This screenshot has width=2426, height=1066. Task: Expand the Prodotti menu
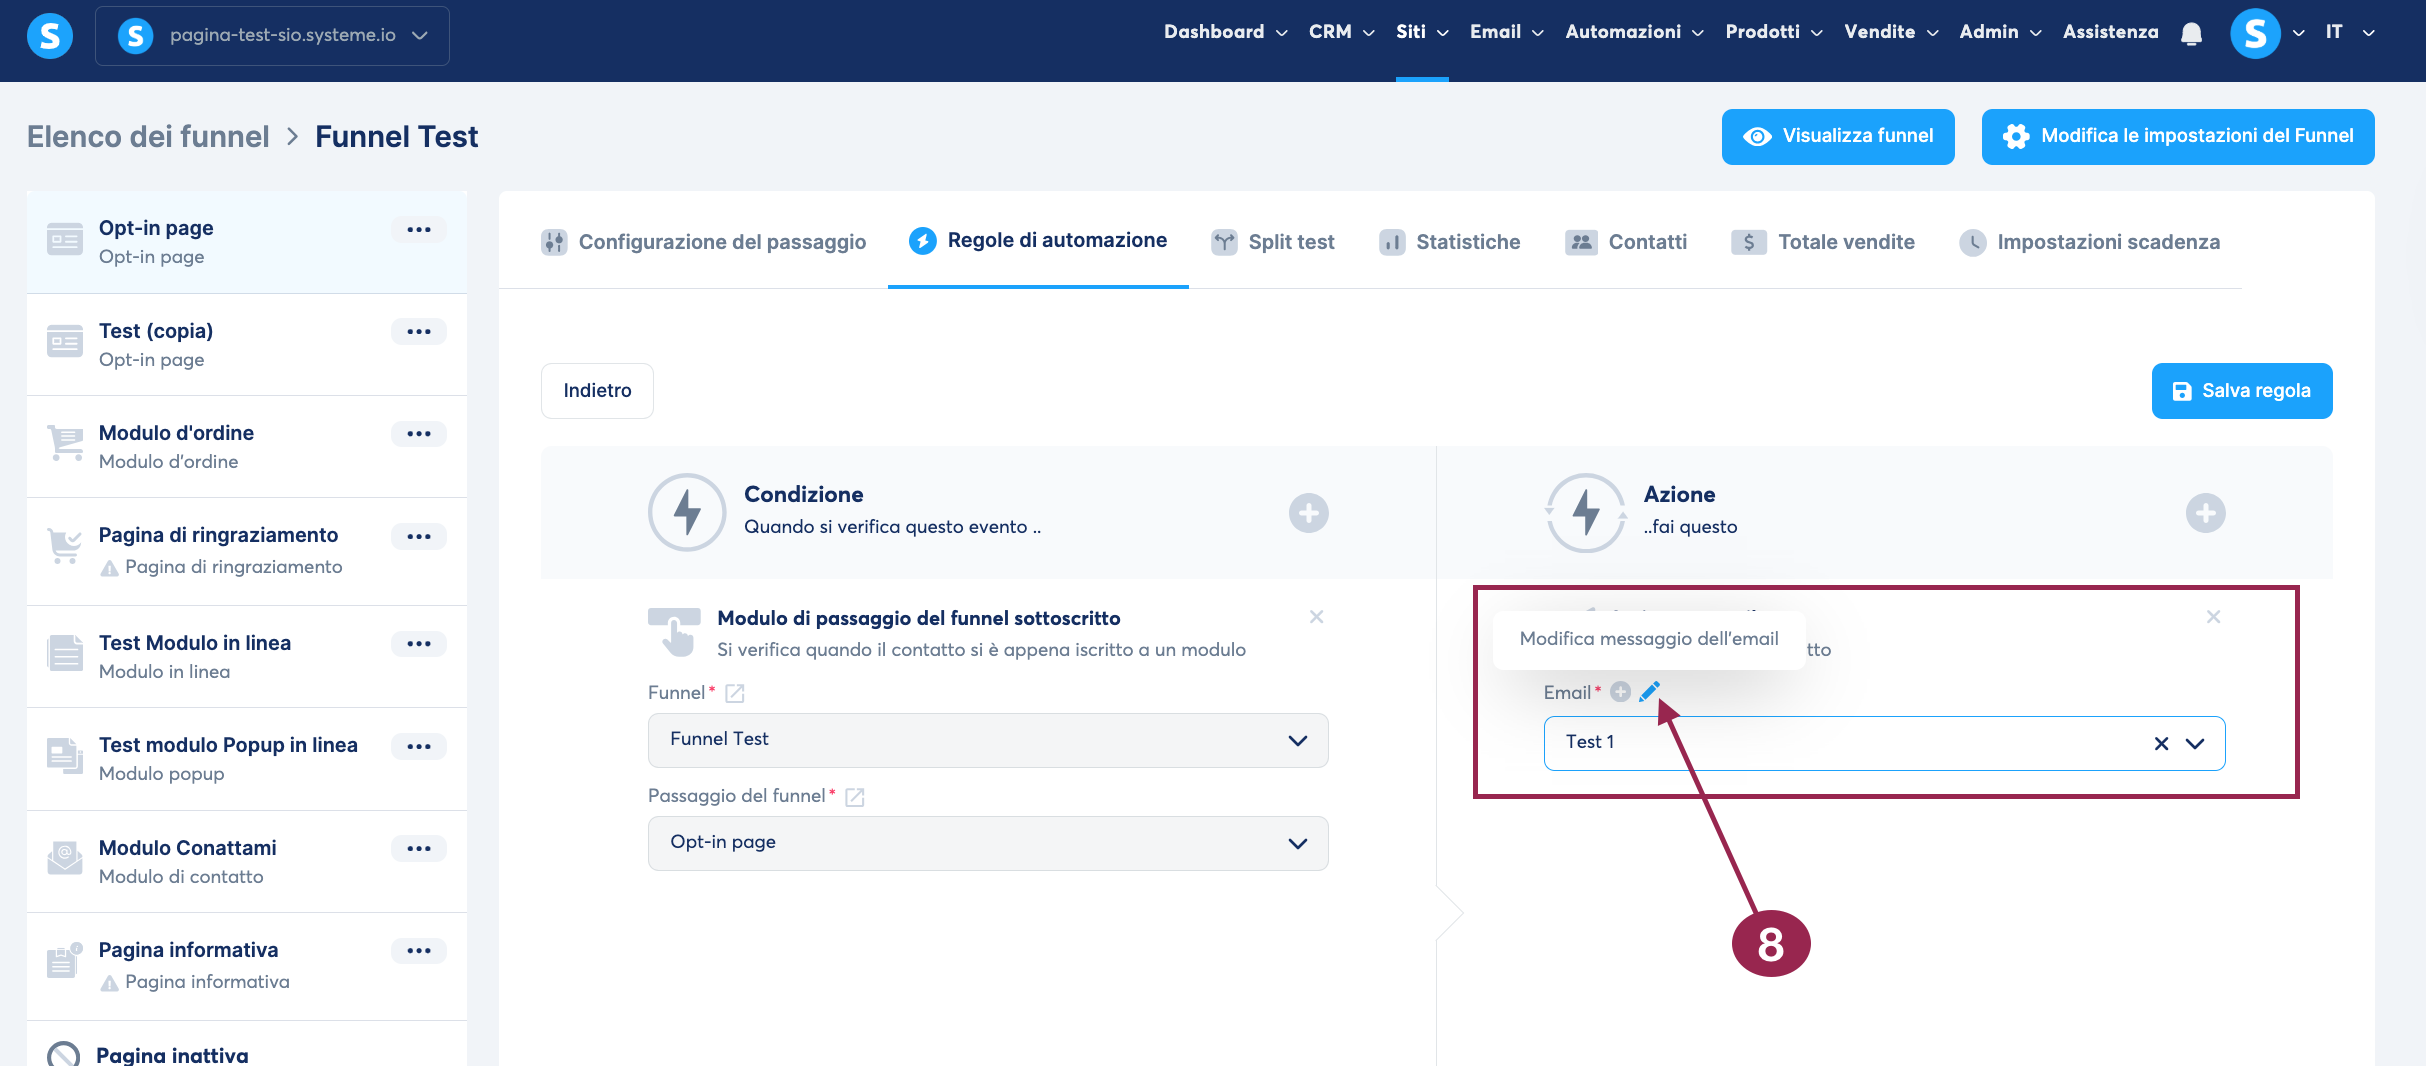pos(1774,32)
